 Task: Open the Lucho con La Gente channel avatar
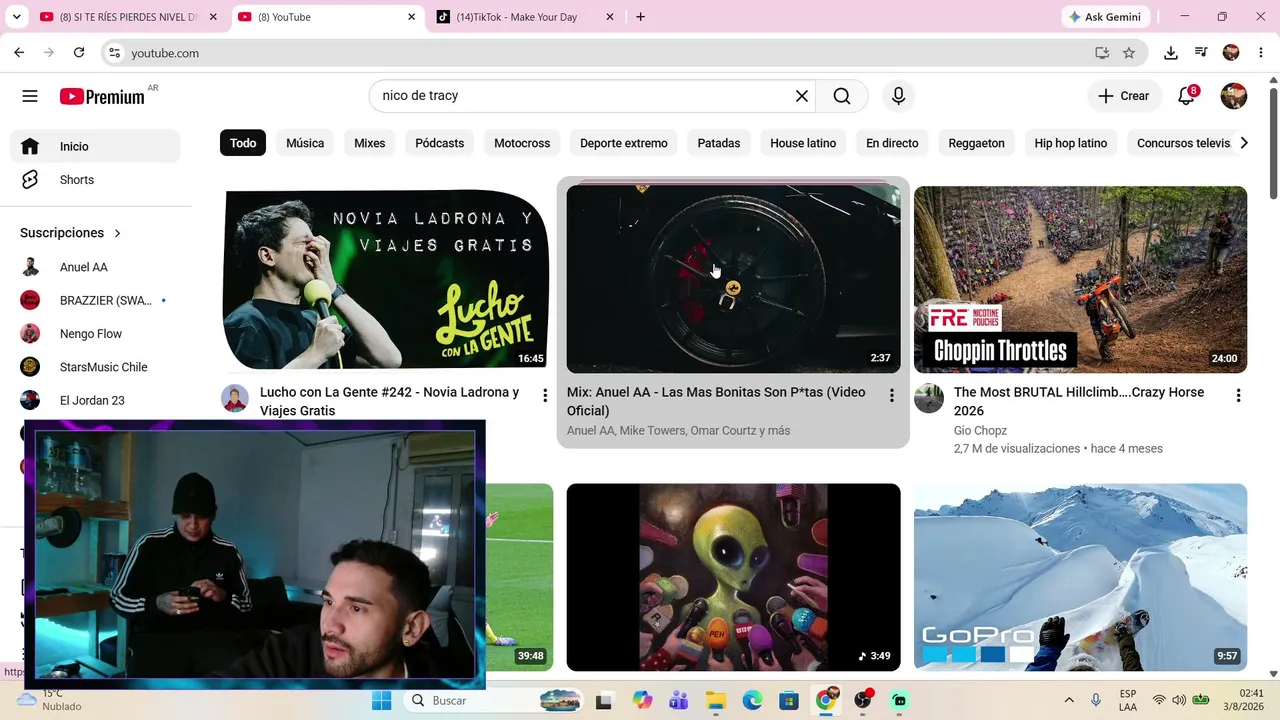click(x=235, y=398)
